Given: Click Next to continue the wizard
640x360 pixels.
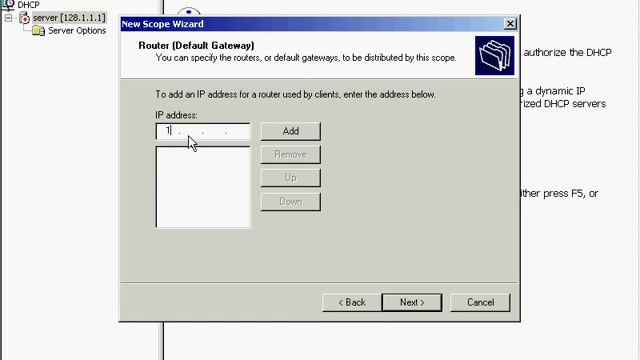Looking at the screenshot, I should point(412,302).
